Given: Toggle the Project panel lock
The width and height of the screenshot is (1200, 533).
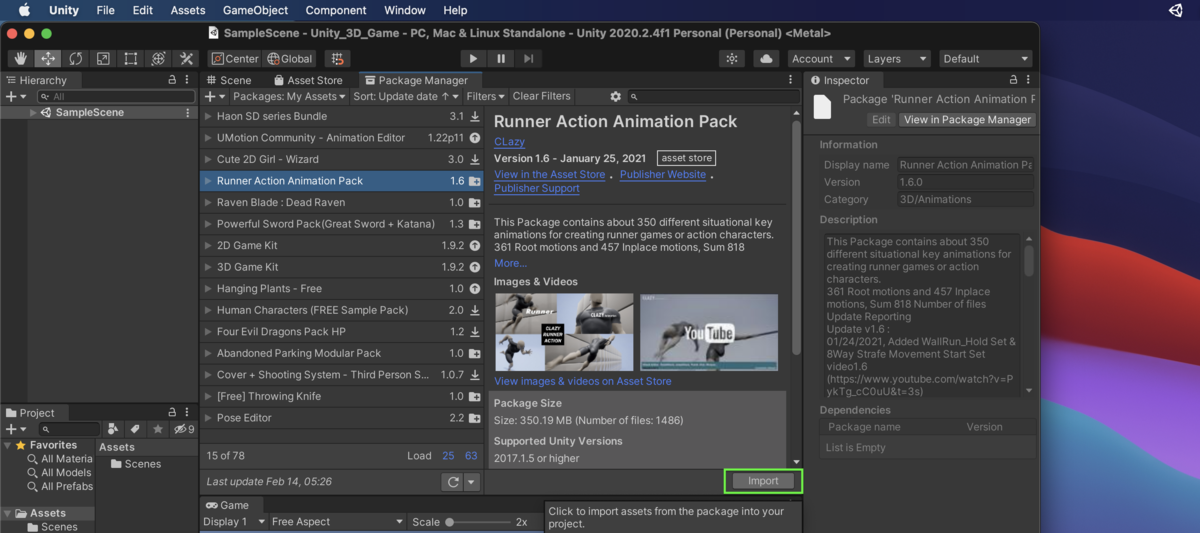Looking at the screenshot, I should coord(172,412).
